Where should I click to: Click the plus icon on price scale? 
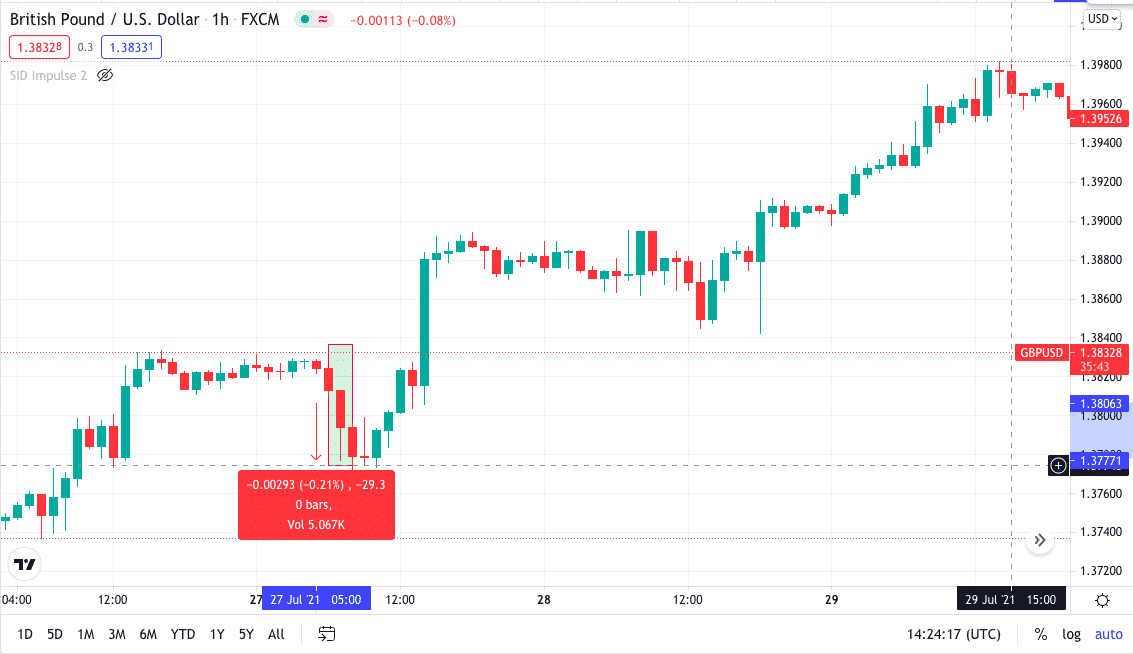(1058, 465)
